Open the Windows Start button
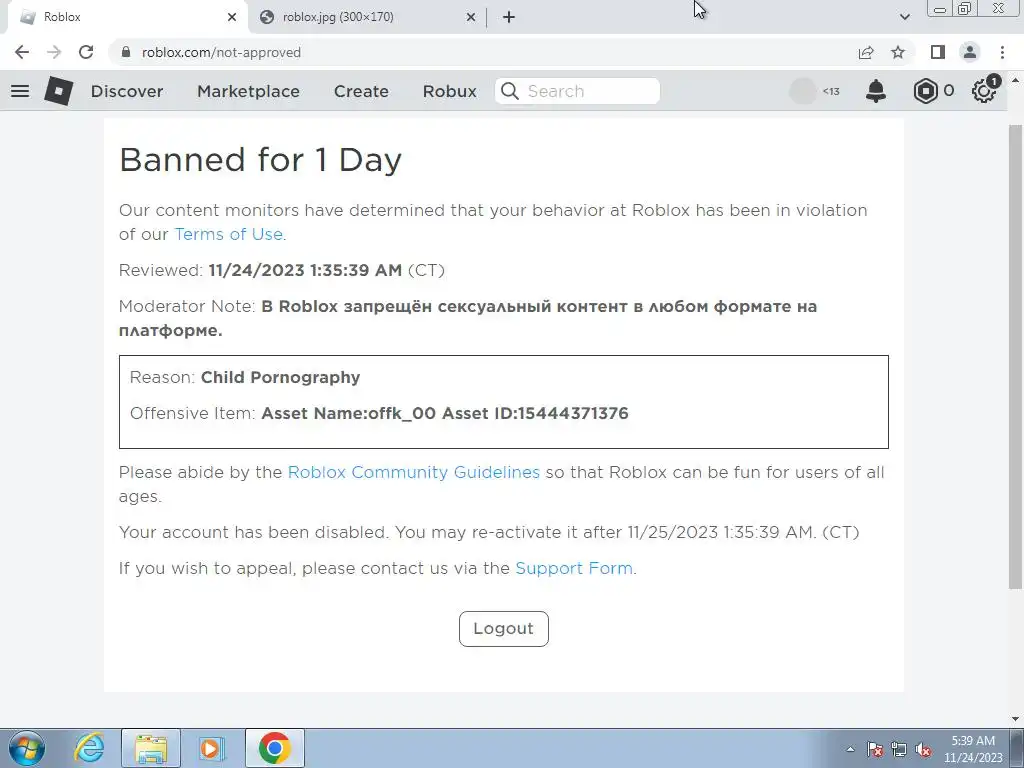 pyautogui.click(x=27, y=748)
